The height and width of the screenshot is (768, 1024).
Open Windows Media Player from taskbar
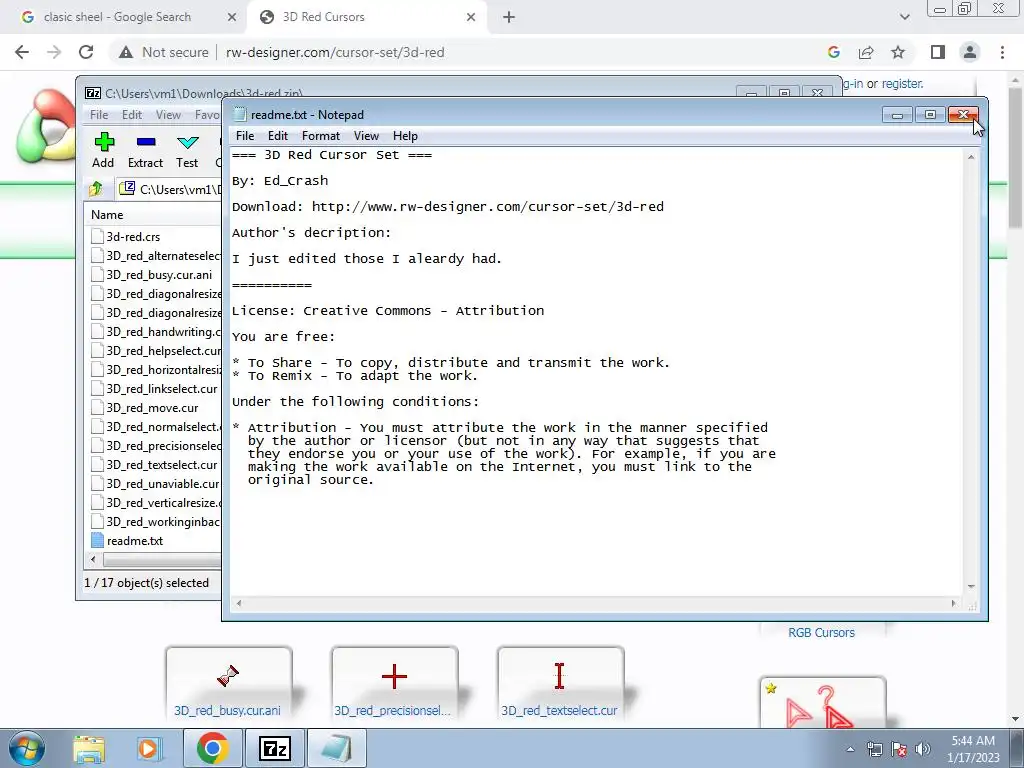tap(148, 749)
